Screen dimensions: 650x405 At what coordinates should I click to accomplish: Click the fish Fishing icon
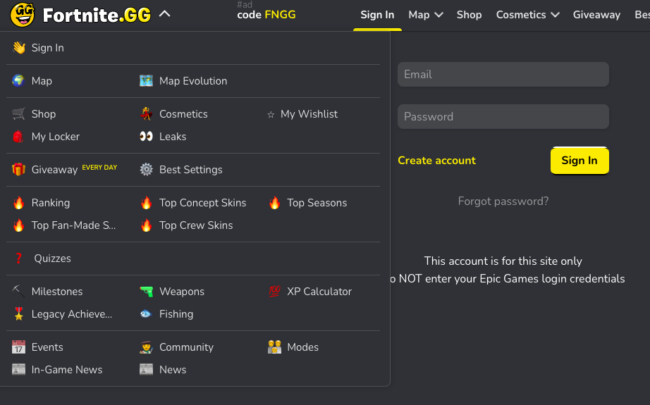(x=146, y=314)
